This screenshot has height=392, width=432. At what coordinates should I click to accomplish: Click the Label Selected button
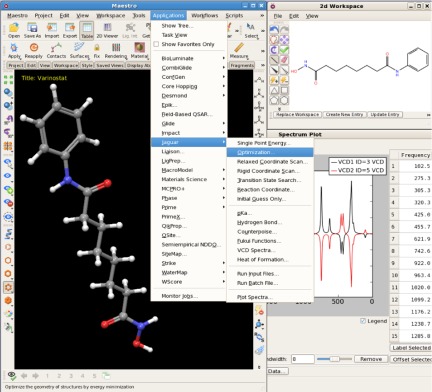411,348
